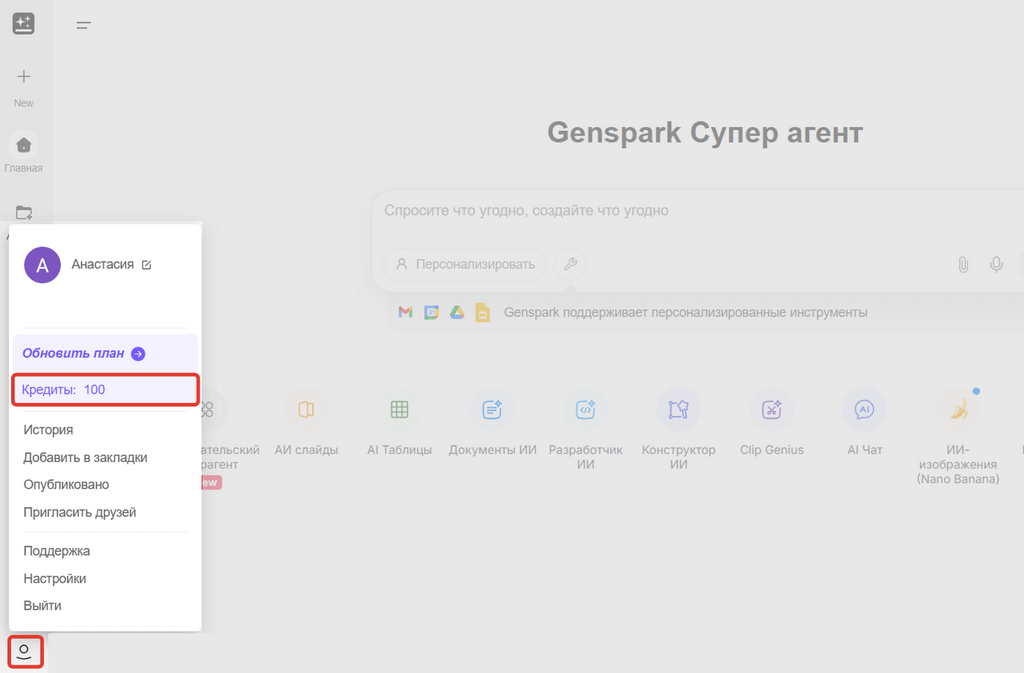Activate the microphone voice input icon

[x=996, y=264]
